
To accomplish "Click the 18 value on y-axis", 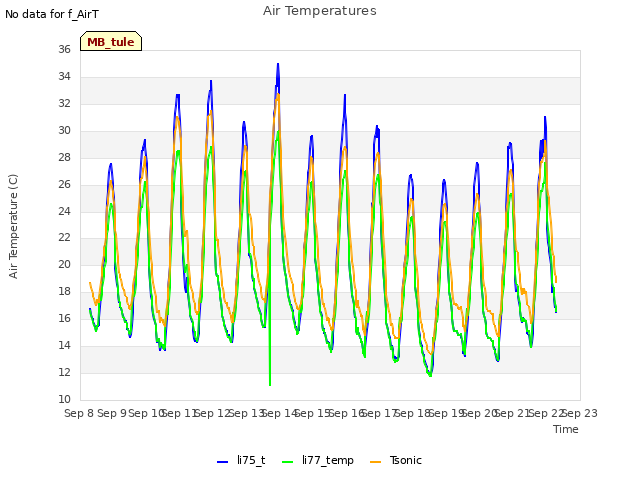I will [x=64, y=291].
